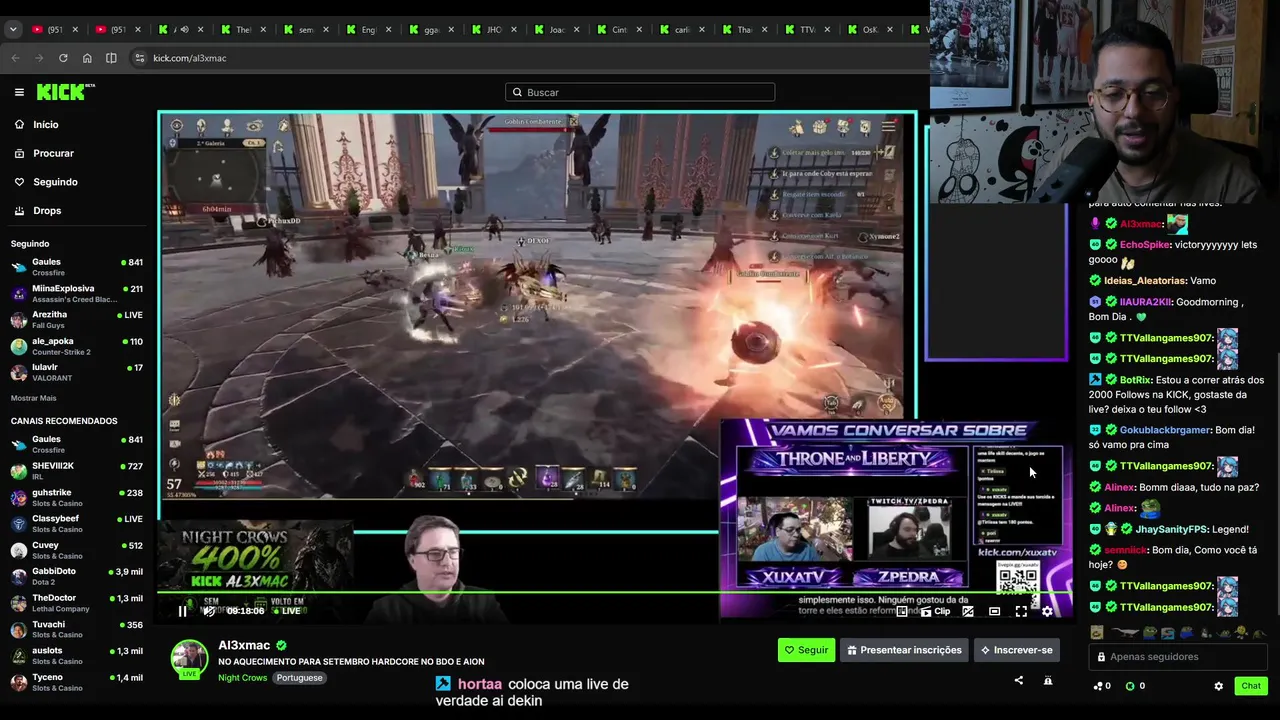Image resolution: width=1280 pixels, height=720 pixels.
Task: Open ale_apoka channel in sidebar
Action: coord(76,346)
